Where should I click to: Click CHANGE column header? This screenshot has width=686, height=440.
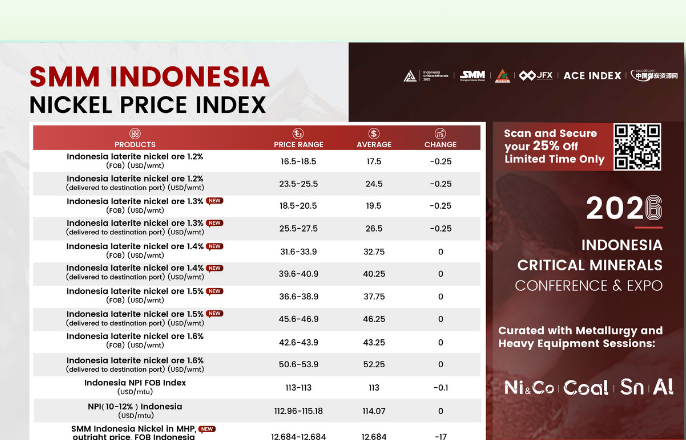(441, 144)
